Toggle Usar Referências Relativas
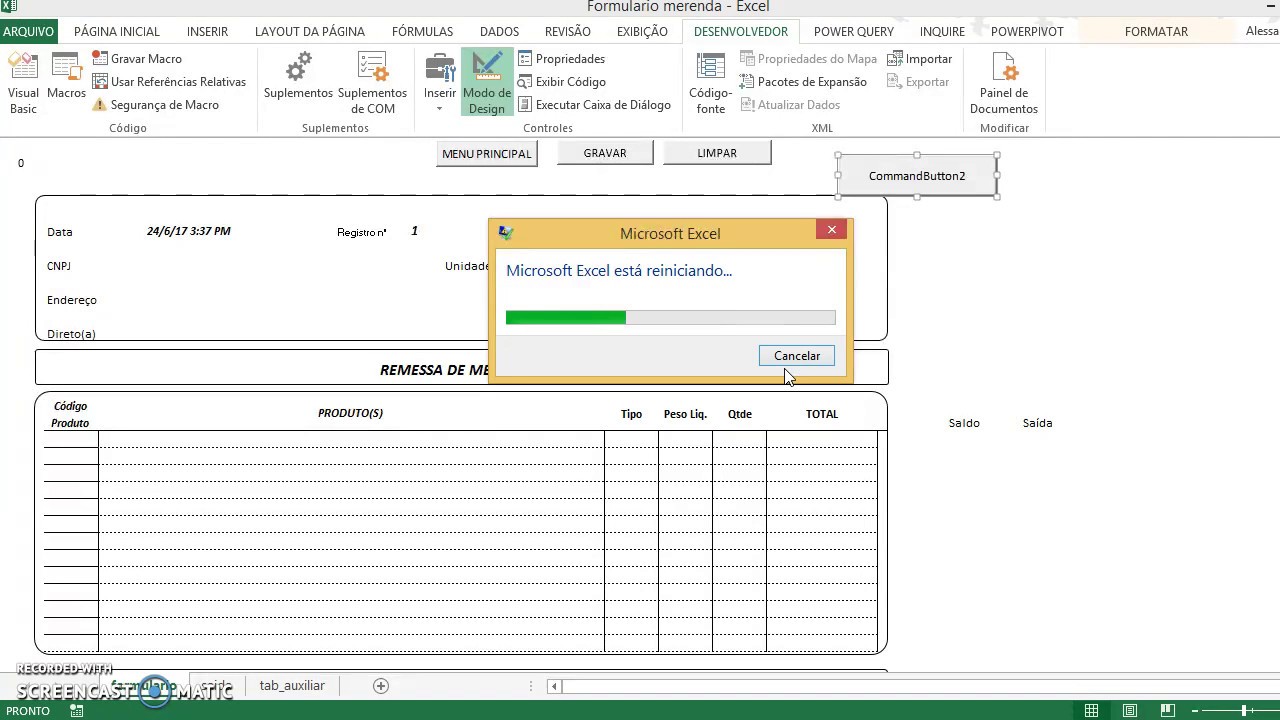This screenshot has height=720, width=1280. (169, 82)
